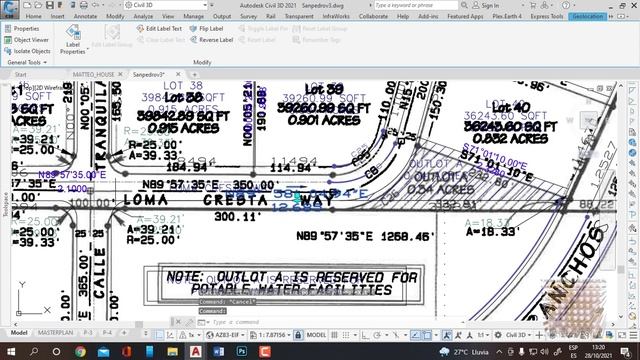This screenshot has height=360, width=640.
Task: Toggle grid display in status bar
Action: coord(334,335)
